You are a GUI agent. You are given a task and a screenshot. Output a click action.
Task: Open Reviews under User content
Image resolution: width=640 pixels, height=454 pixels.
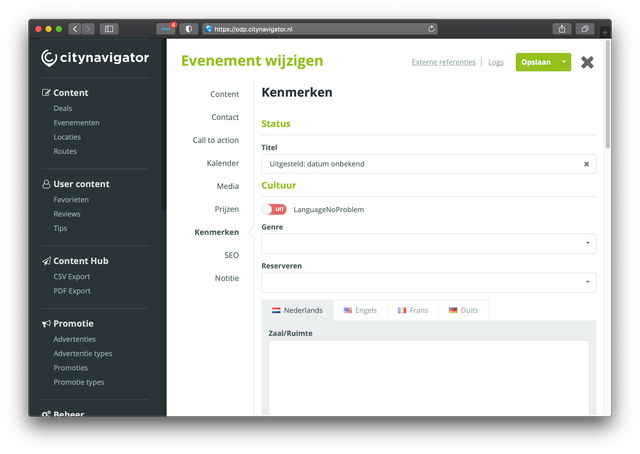click(x=67, y=214)
